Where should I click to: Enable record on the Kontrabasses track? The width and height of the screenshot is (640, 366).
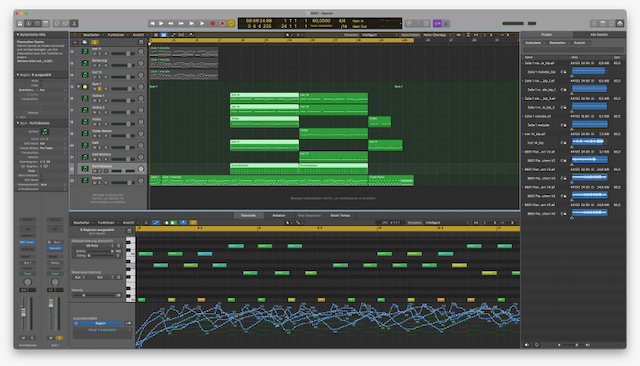coord(106,171)
